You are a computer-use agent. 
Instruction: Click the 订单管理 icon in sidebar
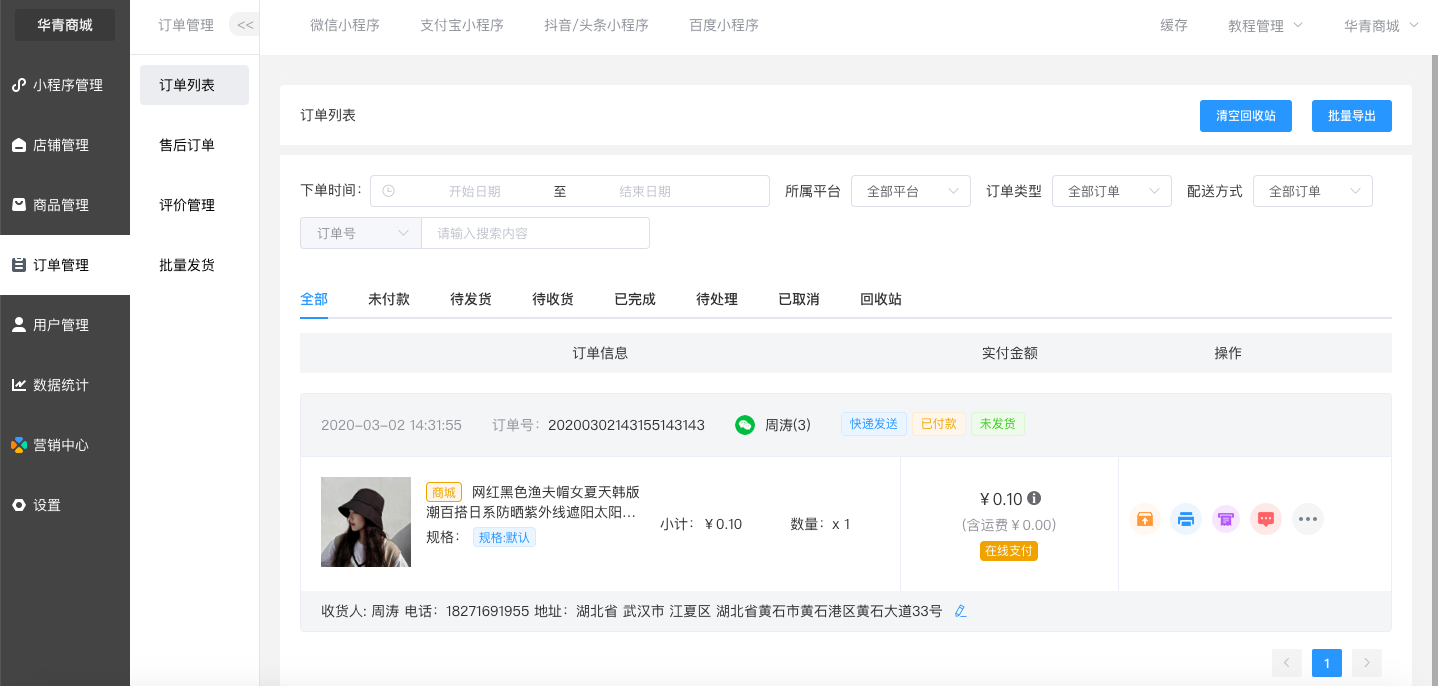pyautogui.click(x=18, y=265)
